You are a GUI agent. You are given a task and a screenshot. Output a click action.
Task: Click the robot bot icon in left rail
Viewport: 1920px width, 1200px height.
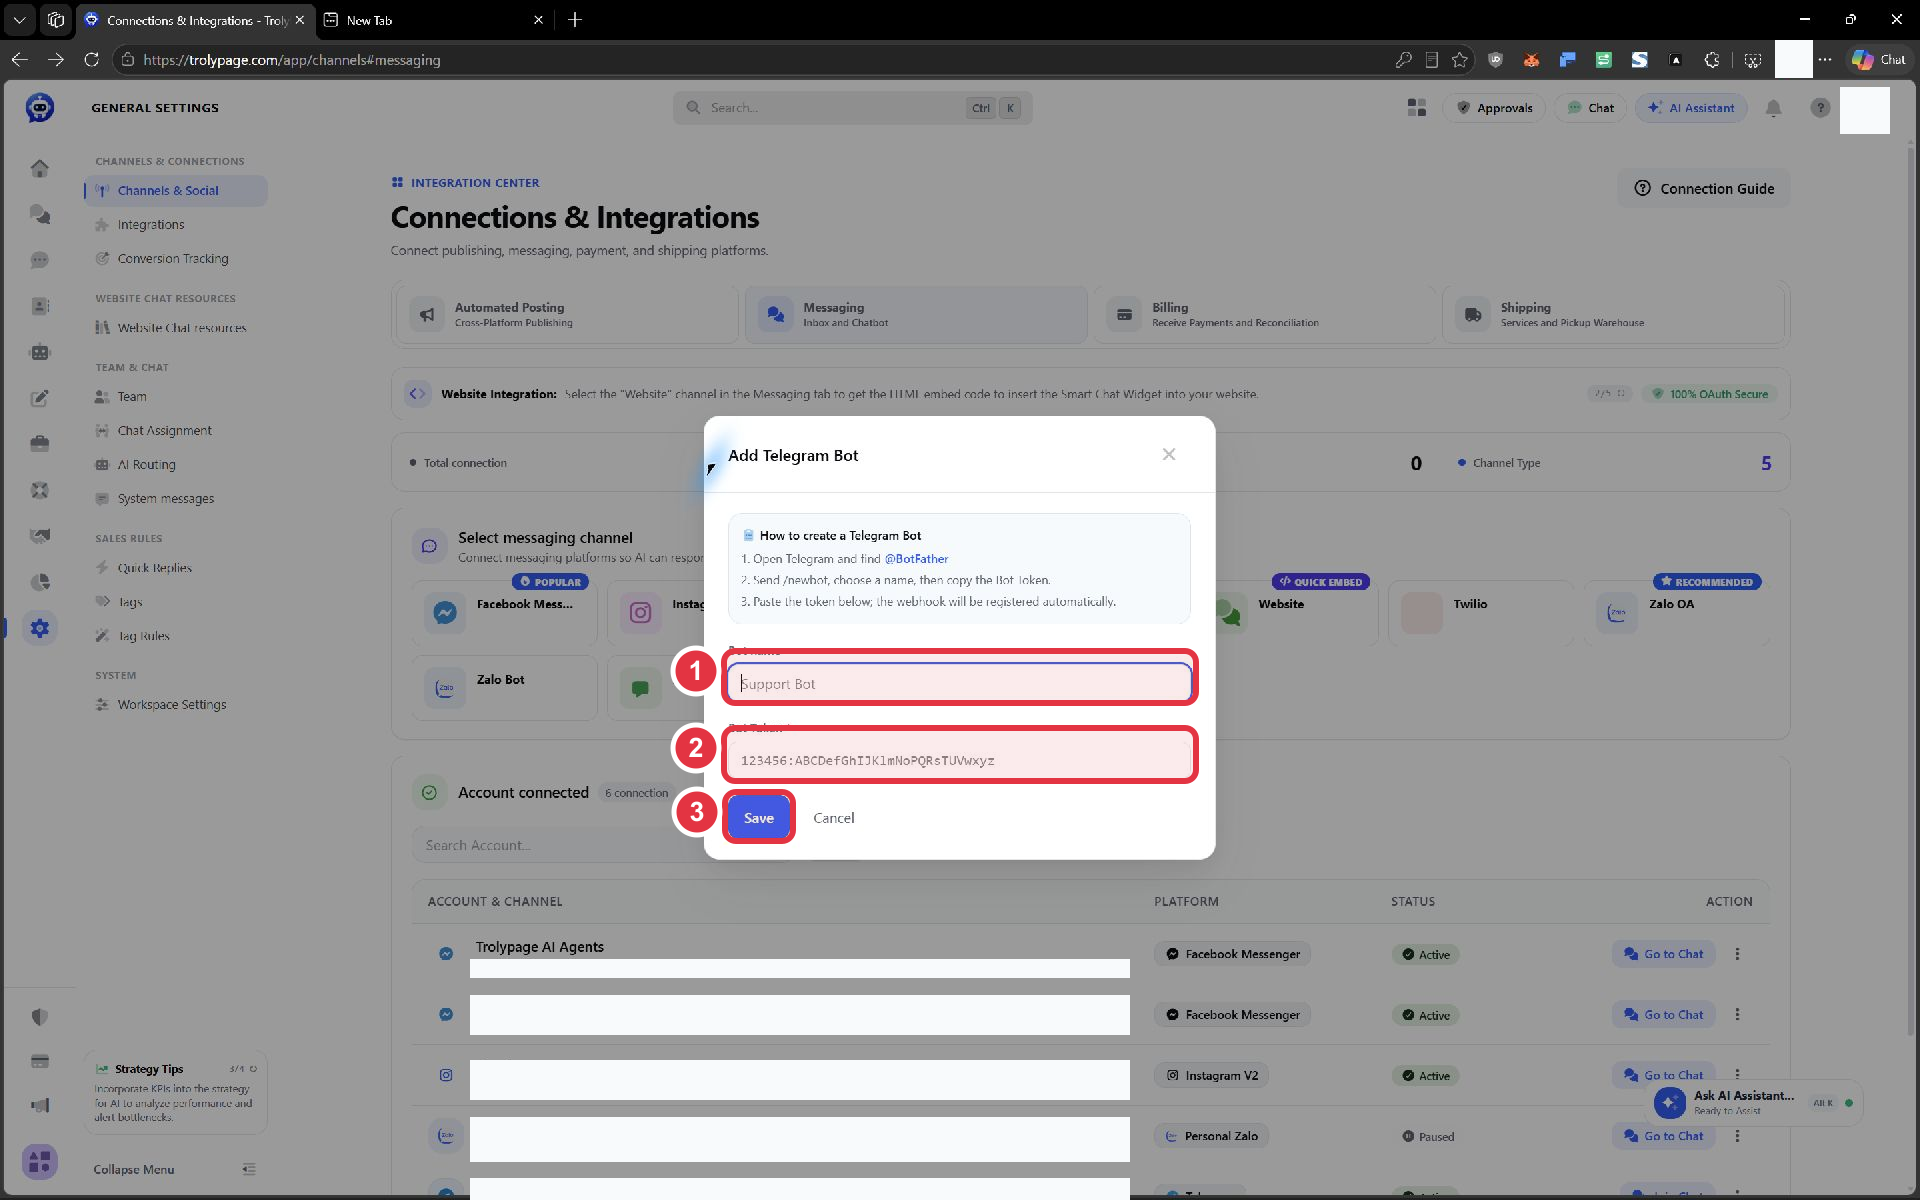(x=40, y=352)
